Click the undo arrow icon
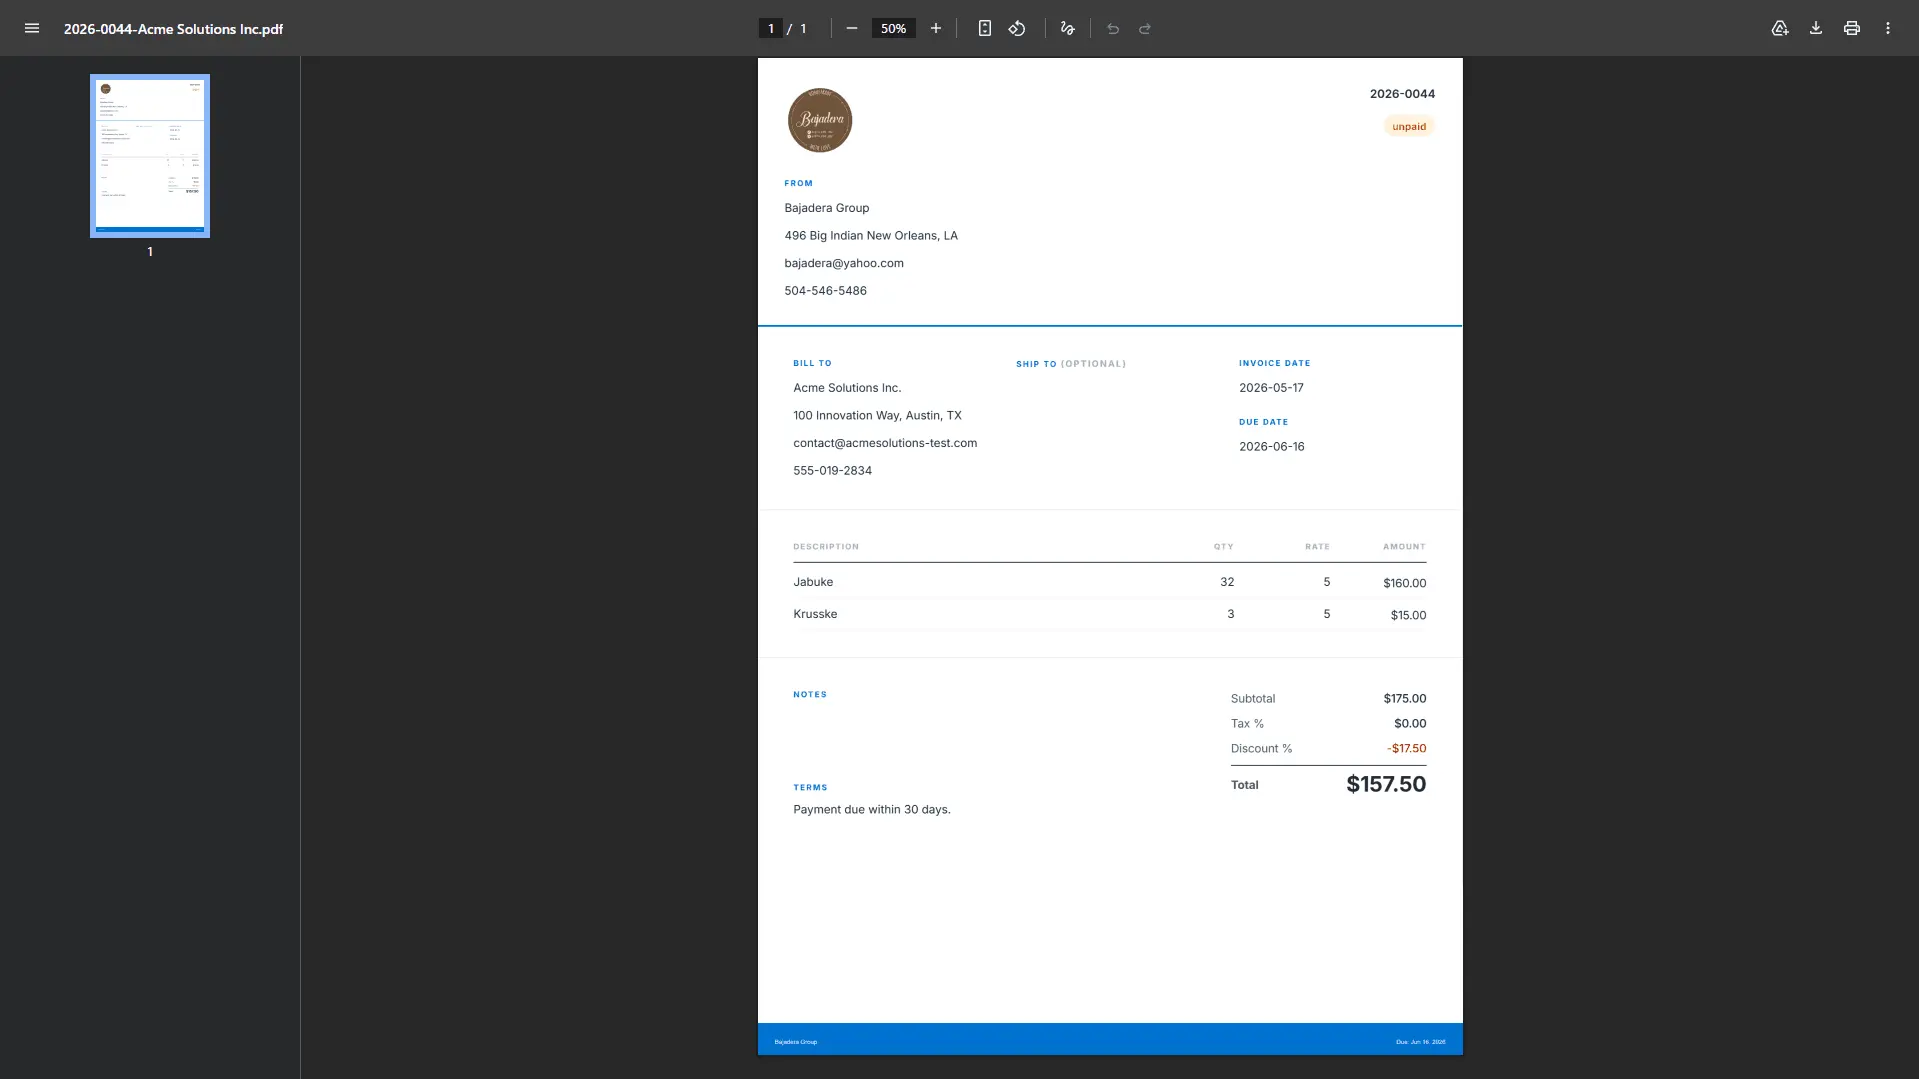 (1113, 28)
